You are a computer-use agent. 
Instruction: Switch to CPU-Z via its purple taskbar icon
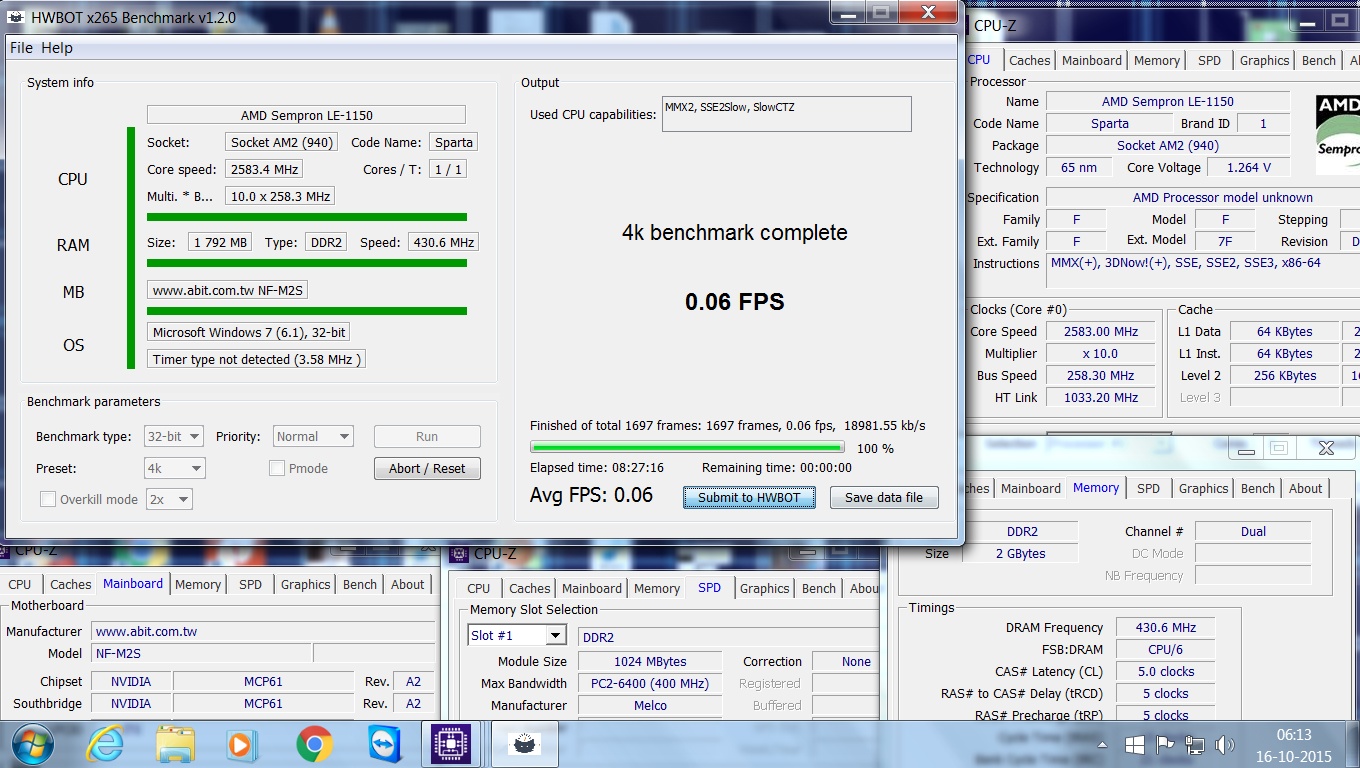click(451, 745)
